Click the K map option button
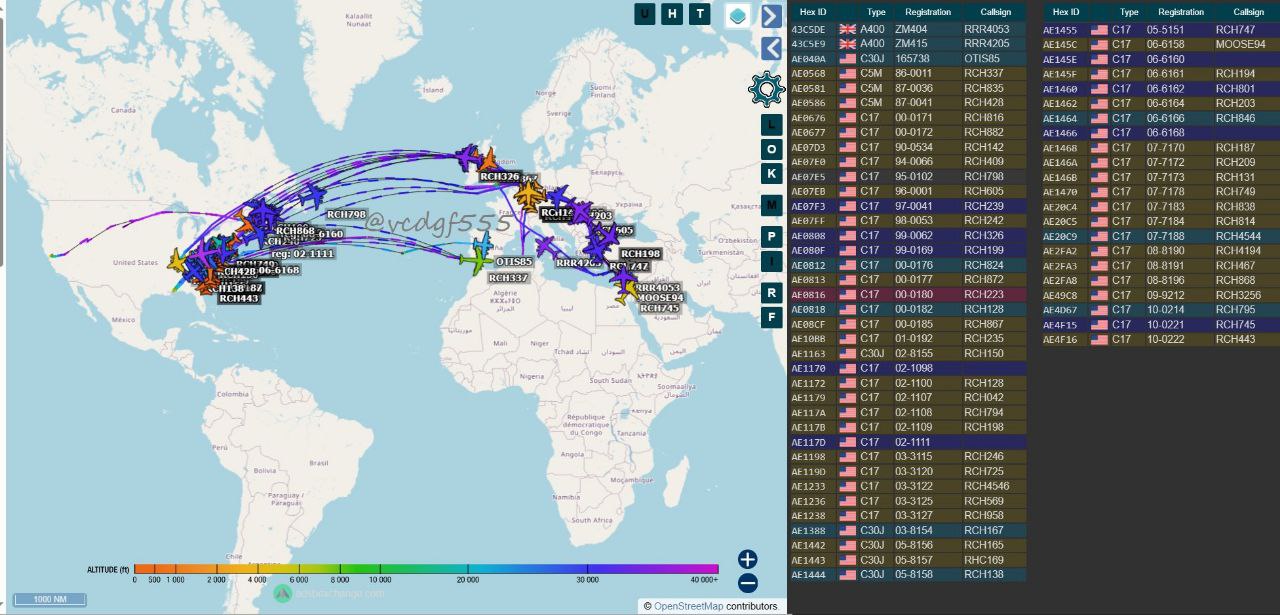The image size is (1280, 615). click(x=771, y=173)
